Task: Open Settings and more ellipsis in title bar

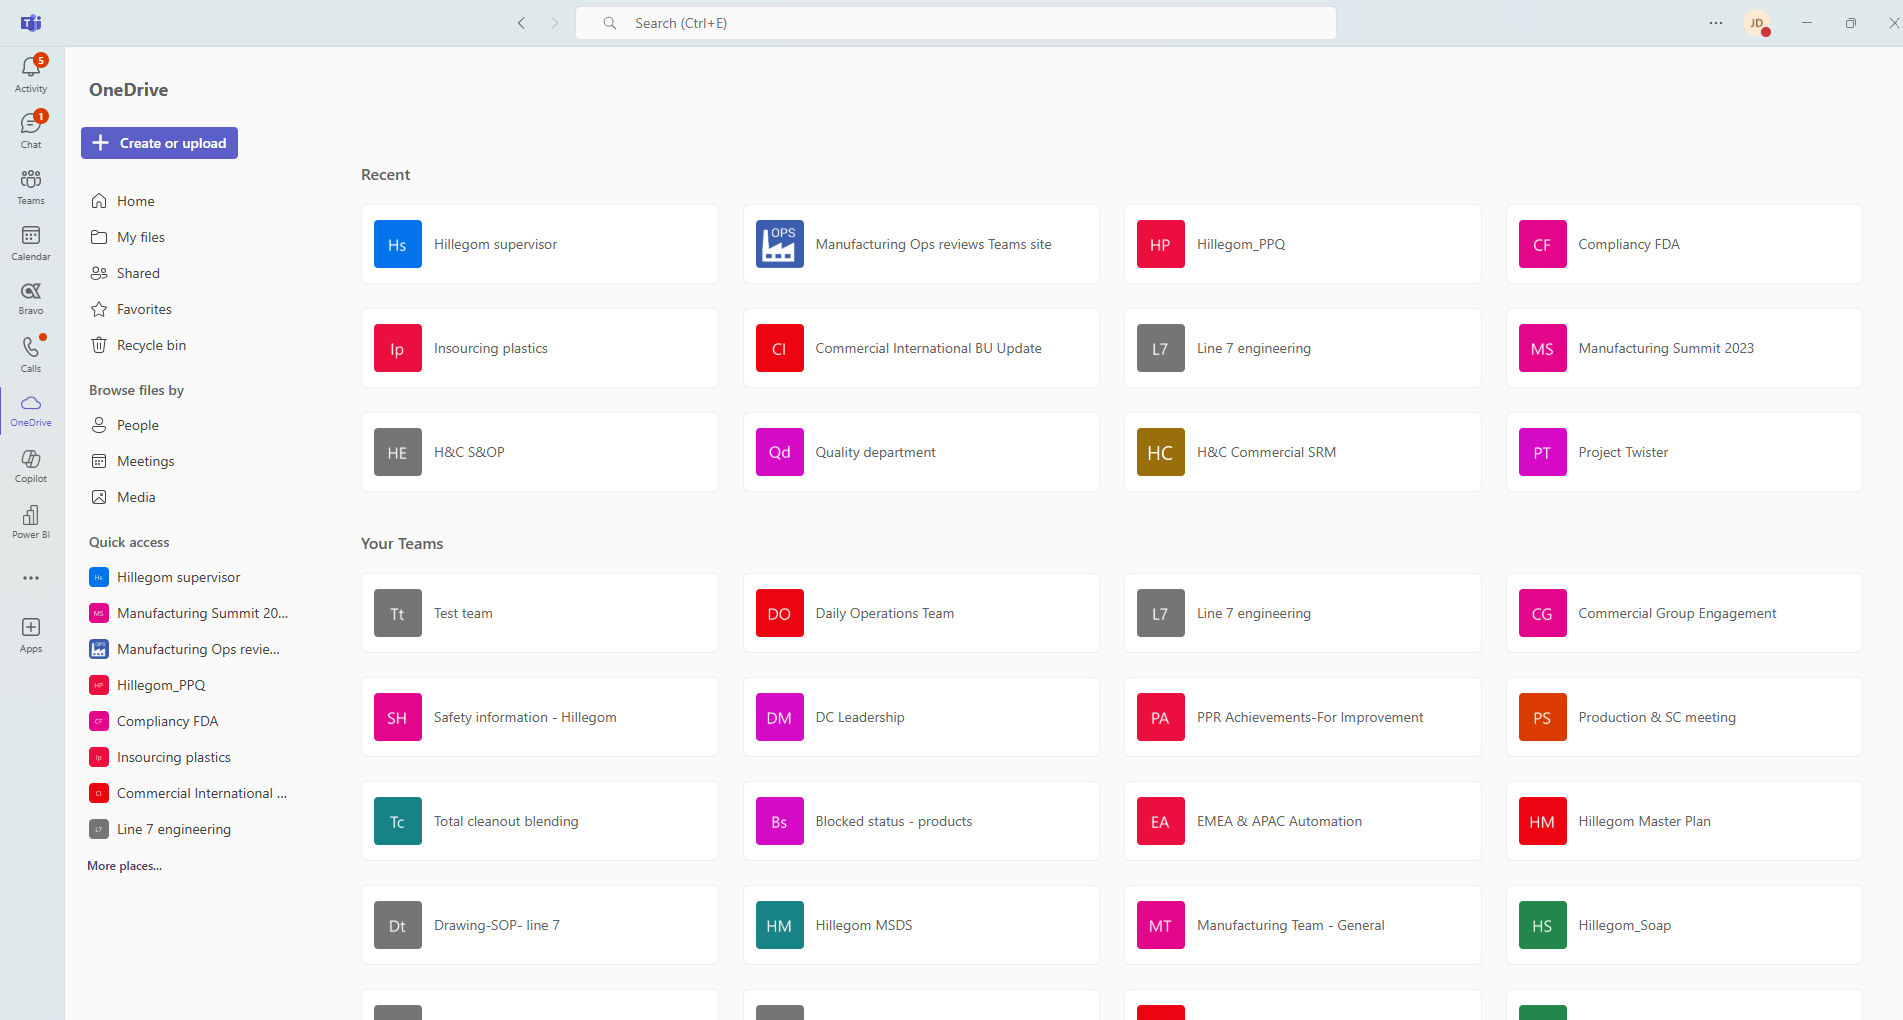Action: pyautogui.click(x=1716, y=23)
